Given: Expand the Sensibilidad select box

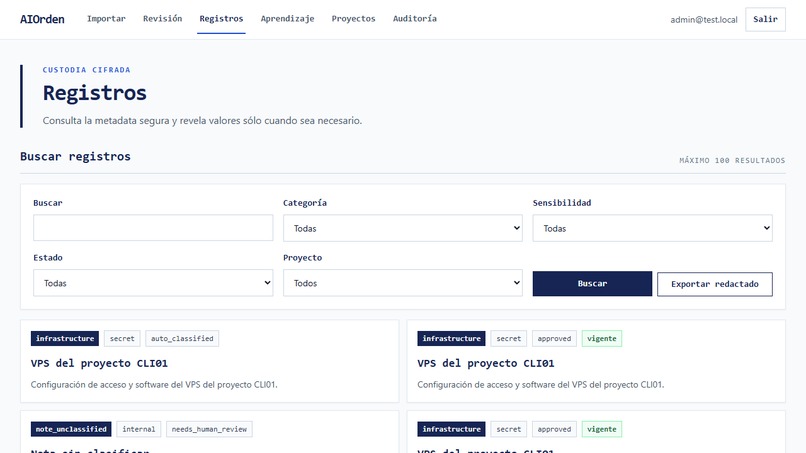Looking at the screenshot, I should (x=652, y=228).
